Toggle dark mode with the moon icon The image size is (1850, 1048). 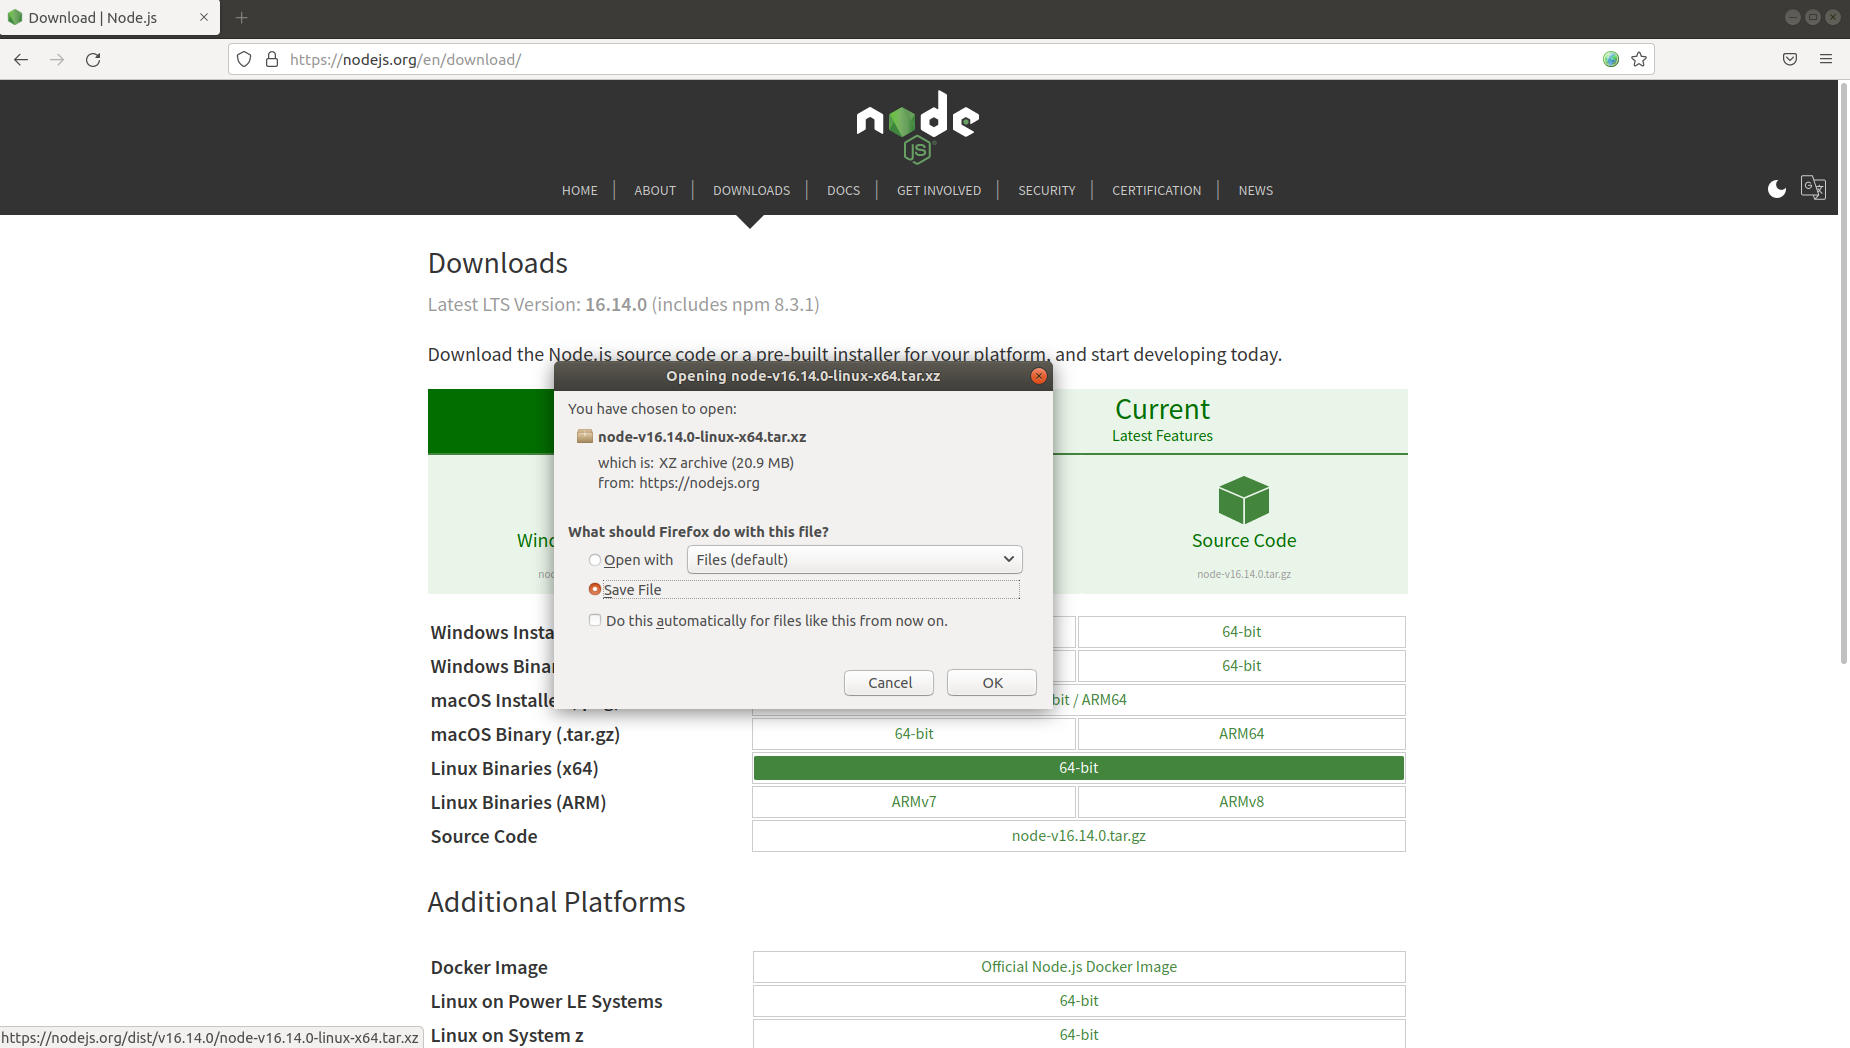point(1777,188)
